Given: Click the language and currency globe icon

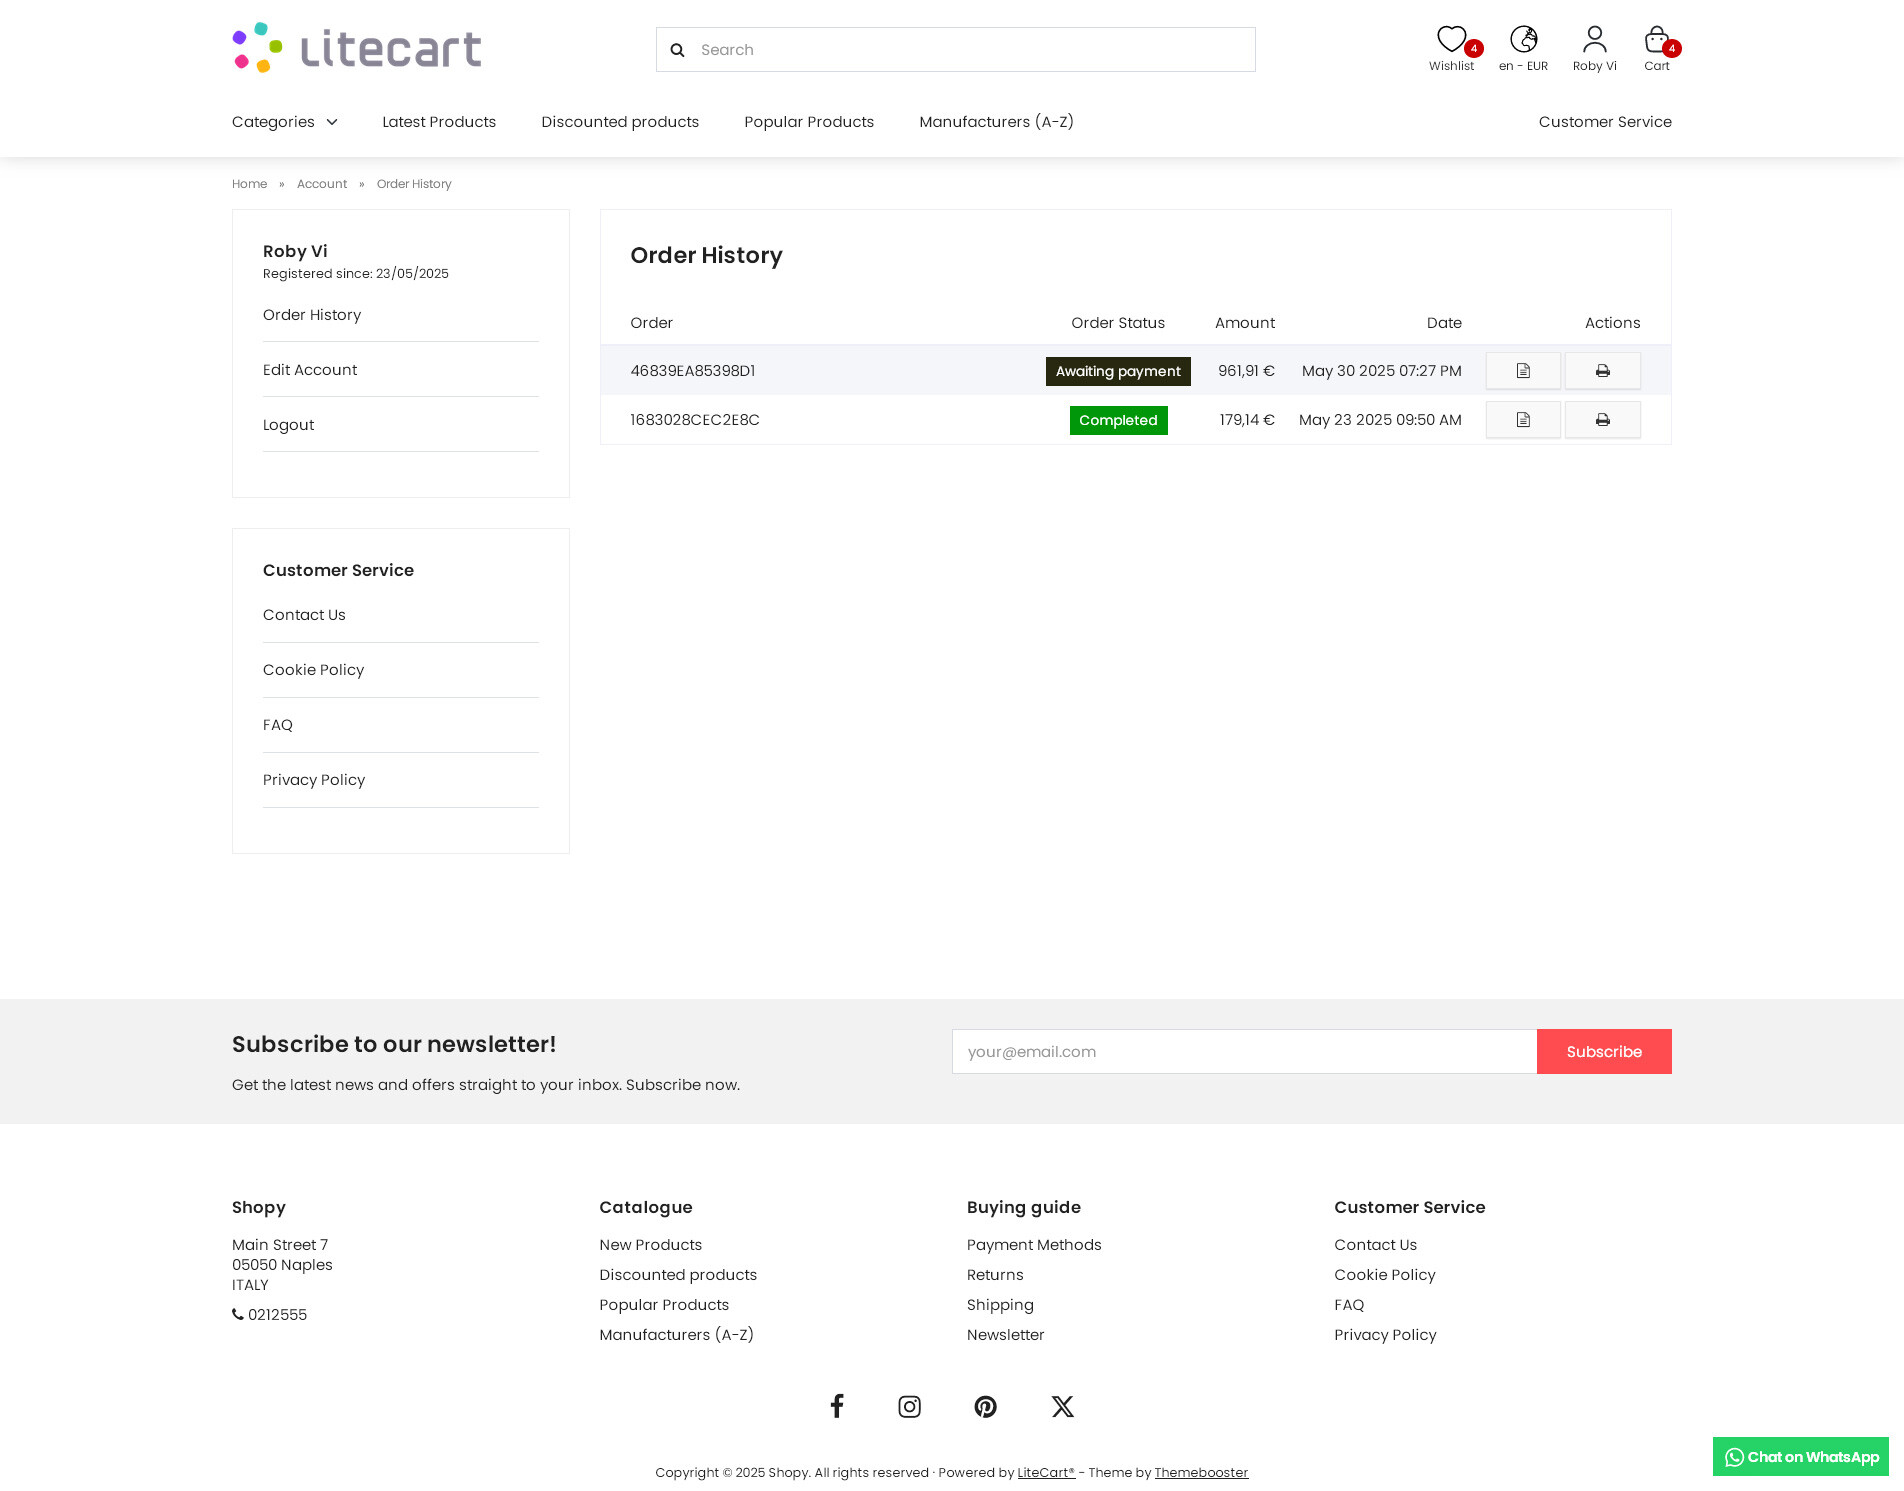Looking at the screenshot, I should [x=1523, y=41].
